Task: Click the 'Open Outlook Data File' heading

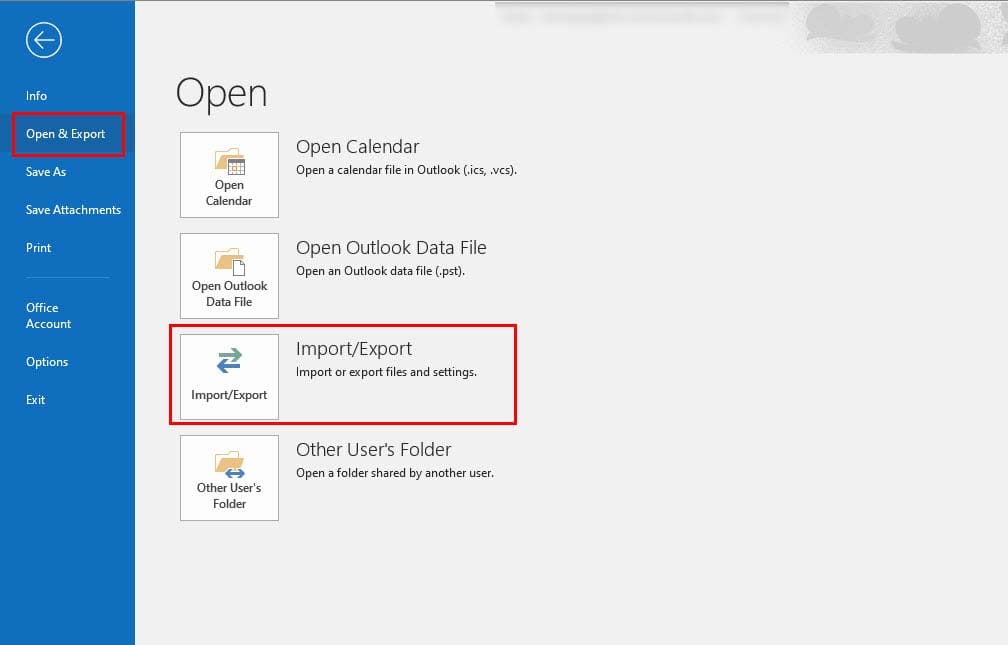Action: (391, 248)
